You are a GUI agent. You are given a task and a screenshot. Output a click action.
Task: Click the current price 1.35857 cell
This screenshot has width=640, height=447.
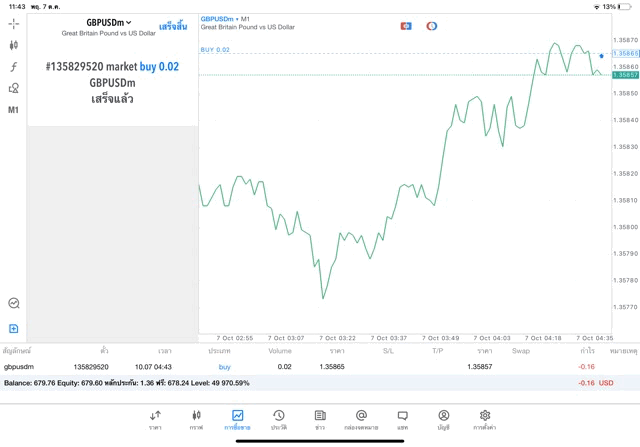point(480,367)
